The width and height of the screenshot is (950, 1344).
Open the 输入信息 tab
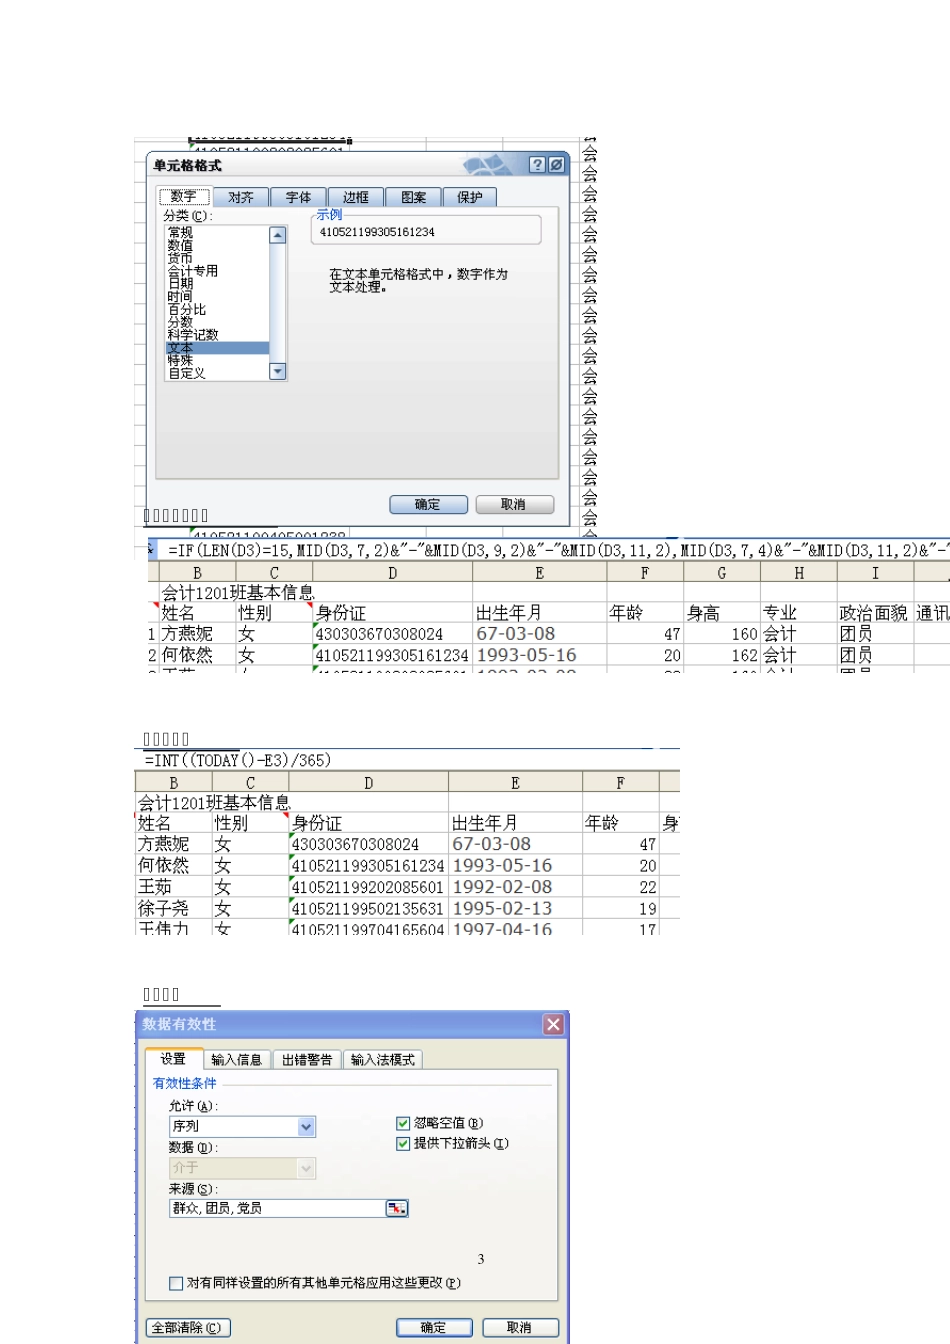click(x=237, y=1060)
